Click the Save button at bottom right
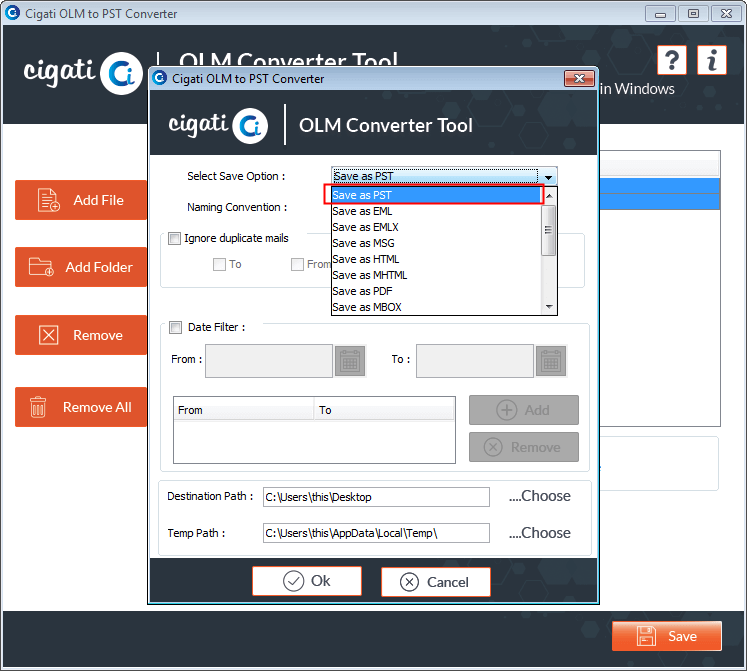Screen dimensions: 747x671 point(667,636)
